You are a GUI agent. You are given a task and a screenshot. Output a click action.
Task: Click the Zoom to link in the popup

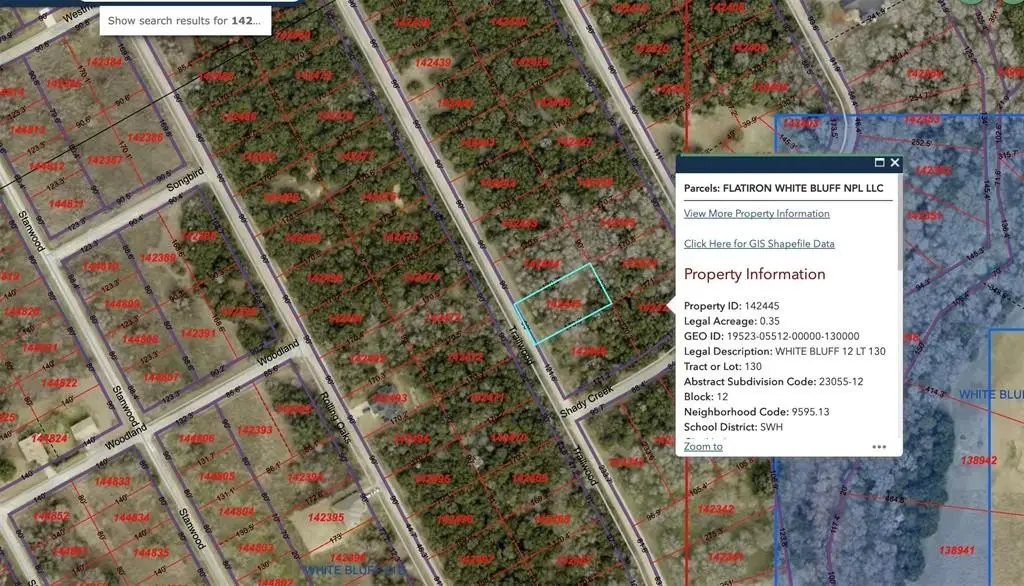point(703,446)
